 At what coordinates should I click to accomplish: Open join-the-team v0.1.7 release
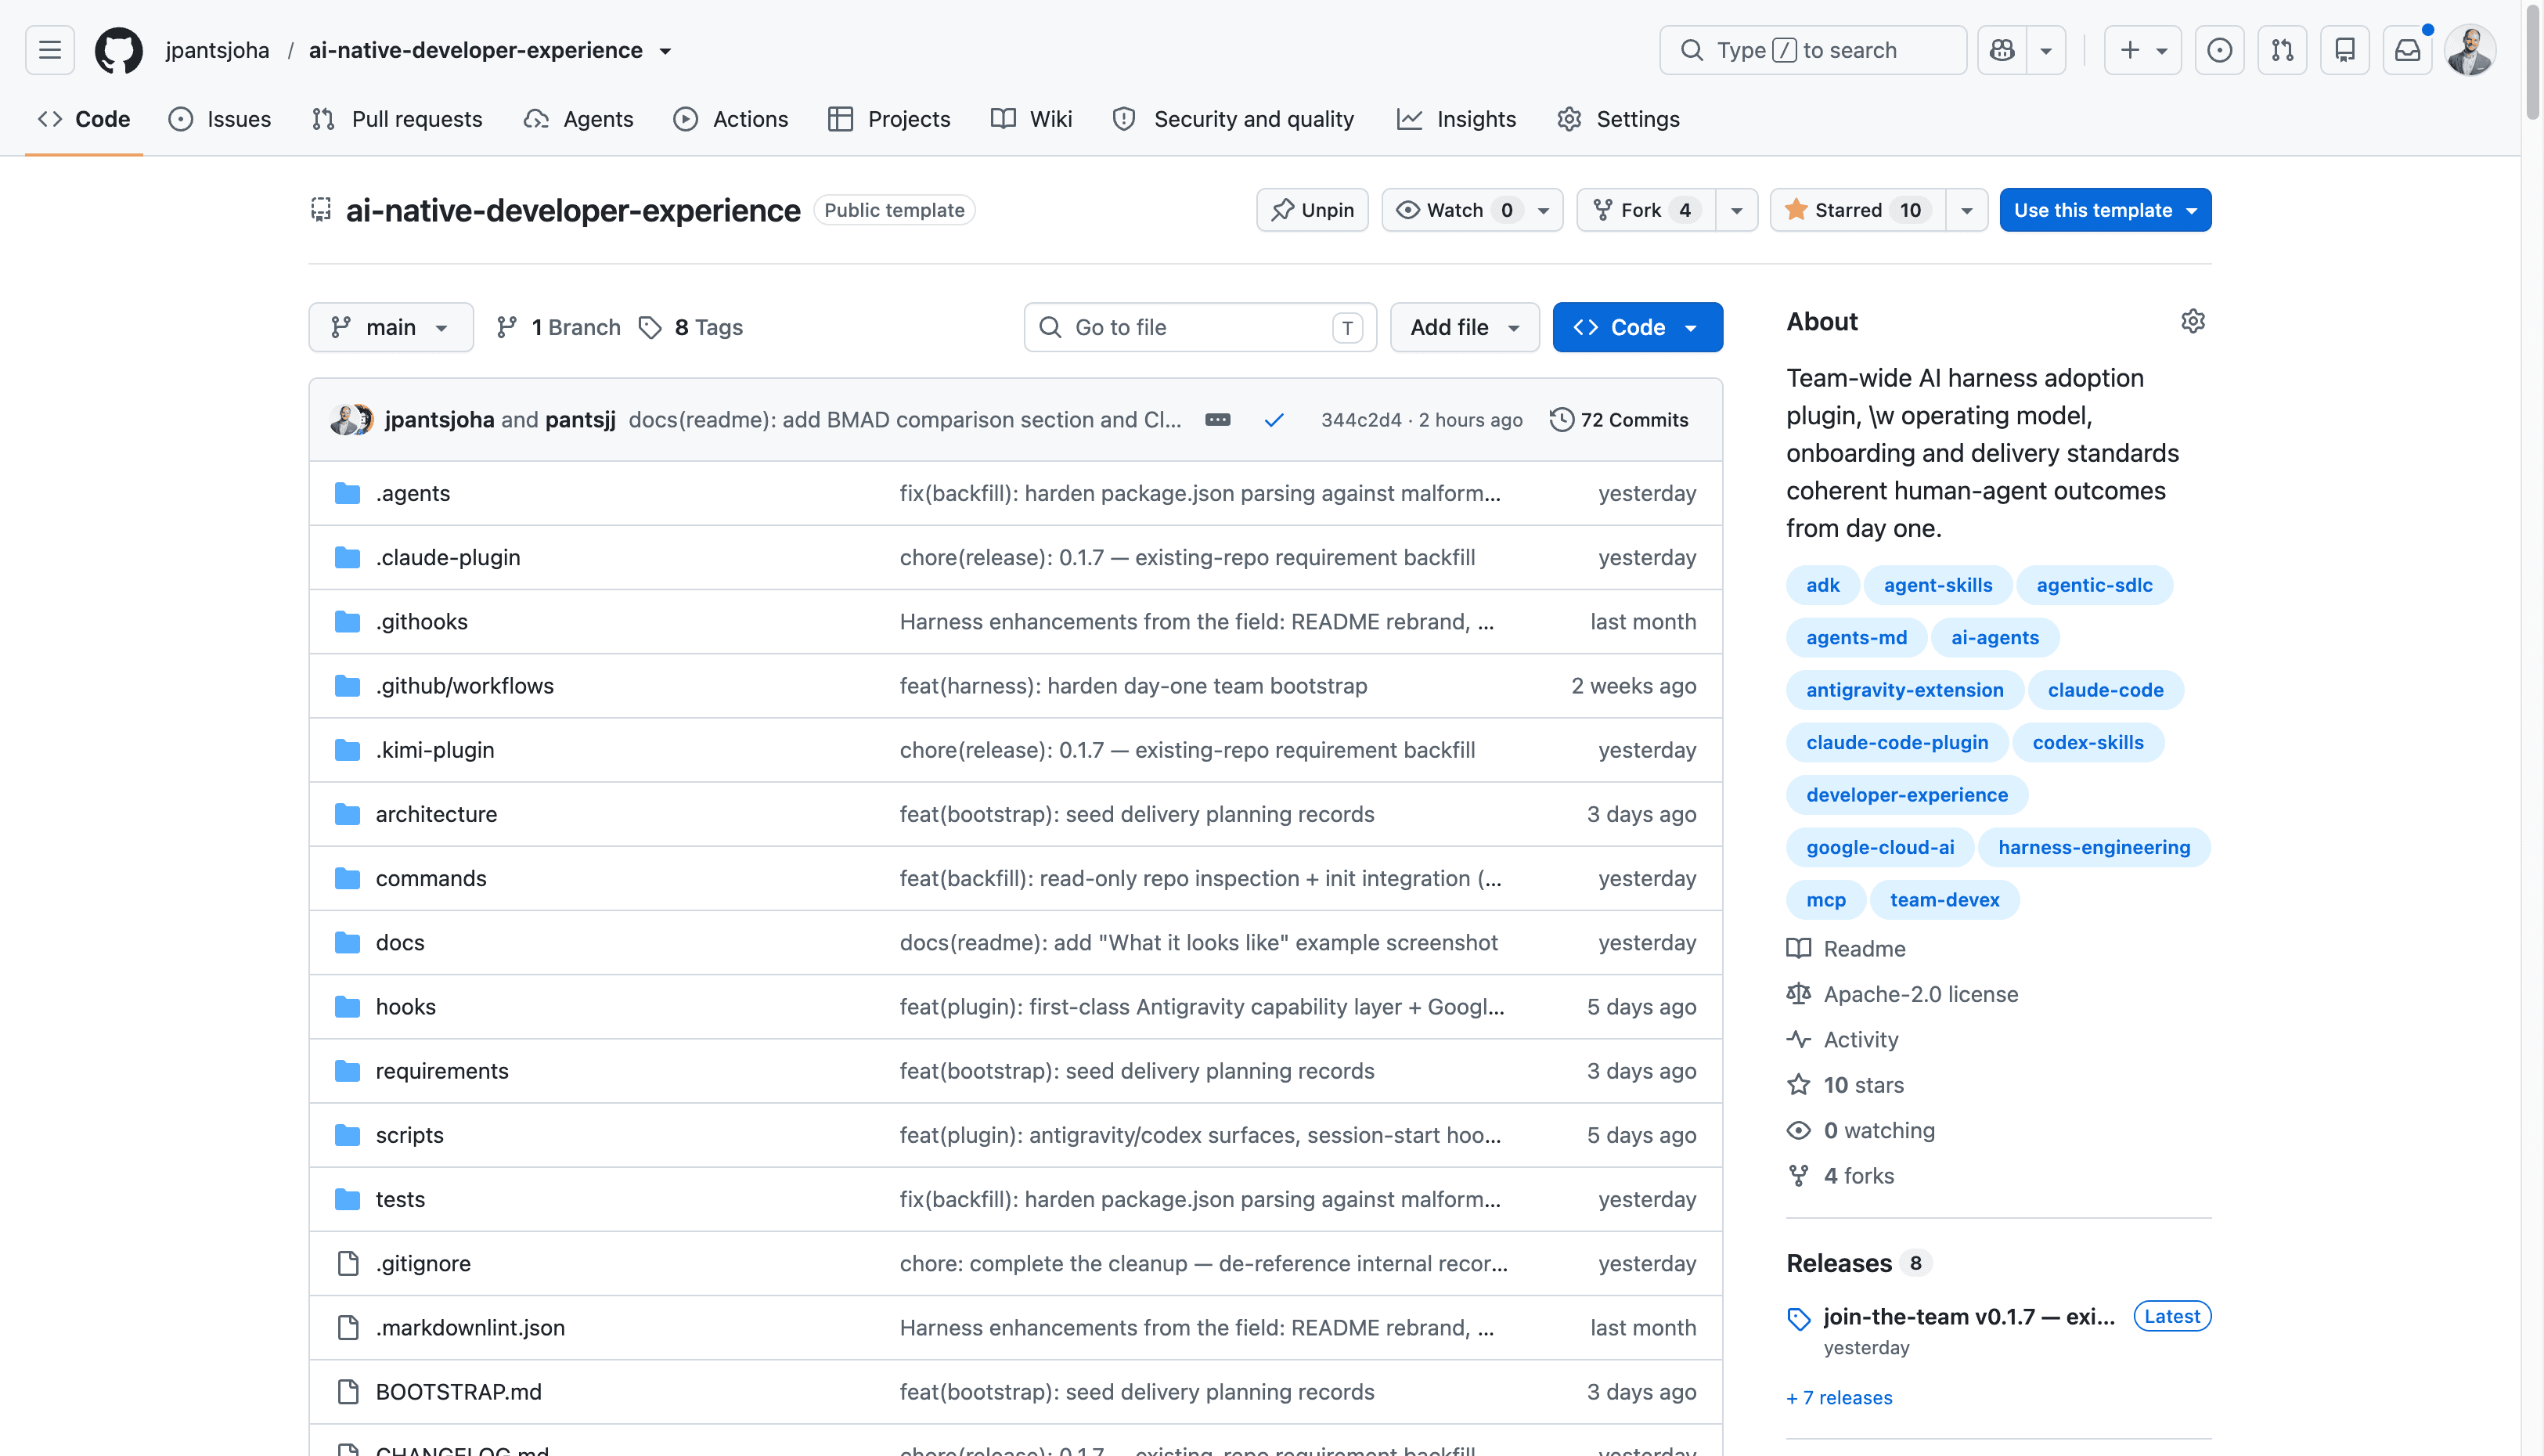click(1968, 1316)
